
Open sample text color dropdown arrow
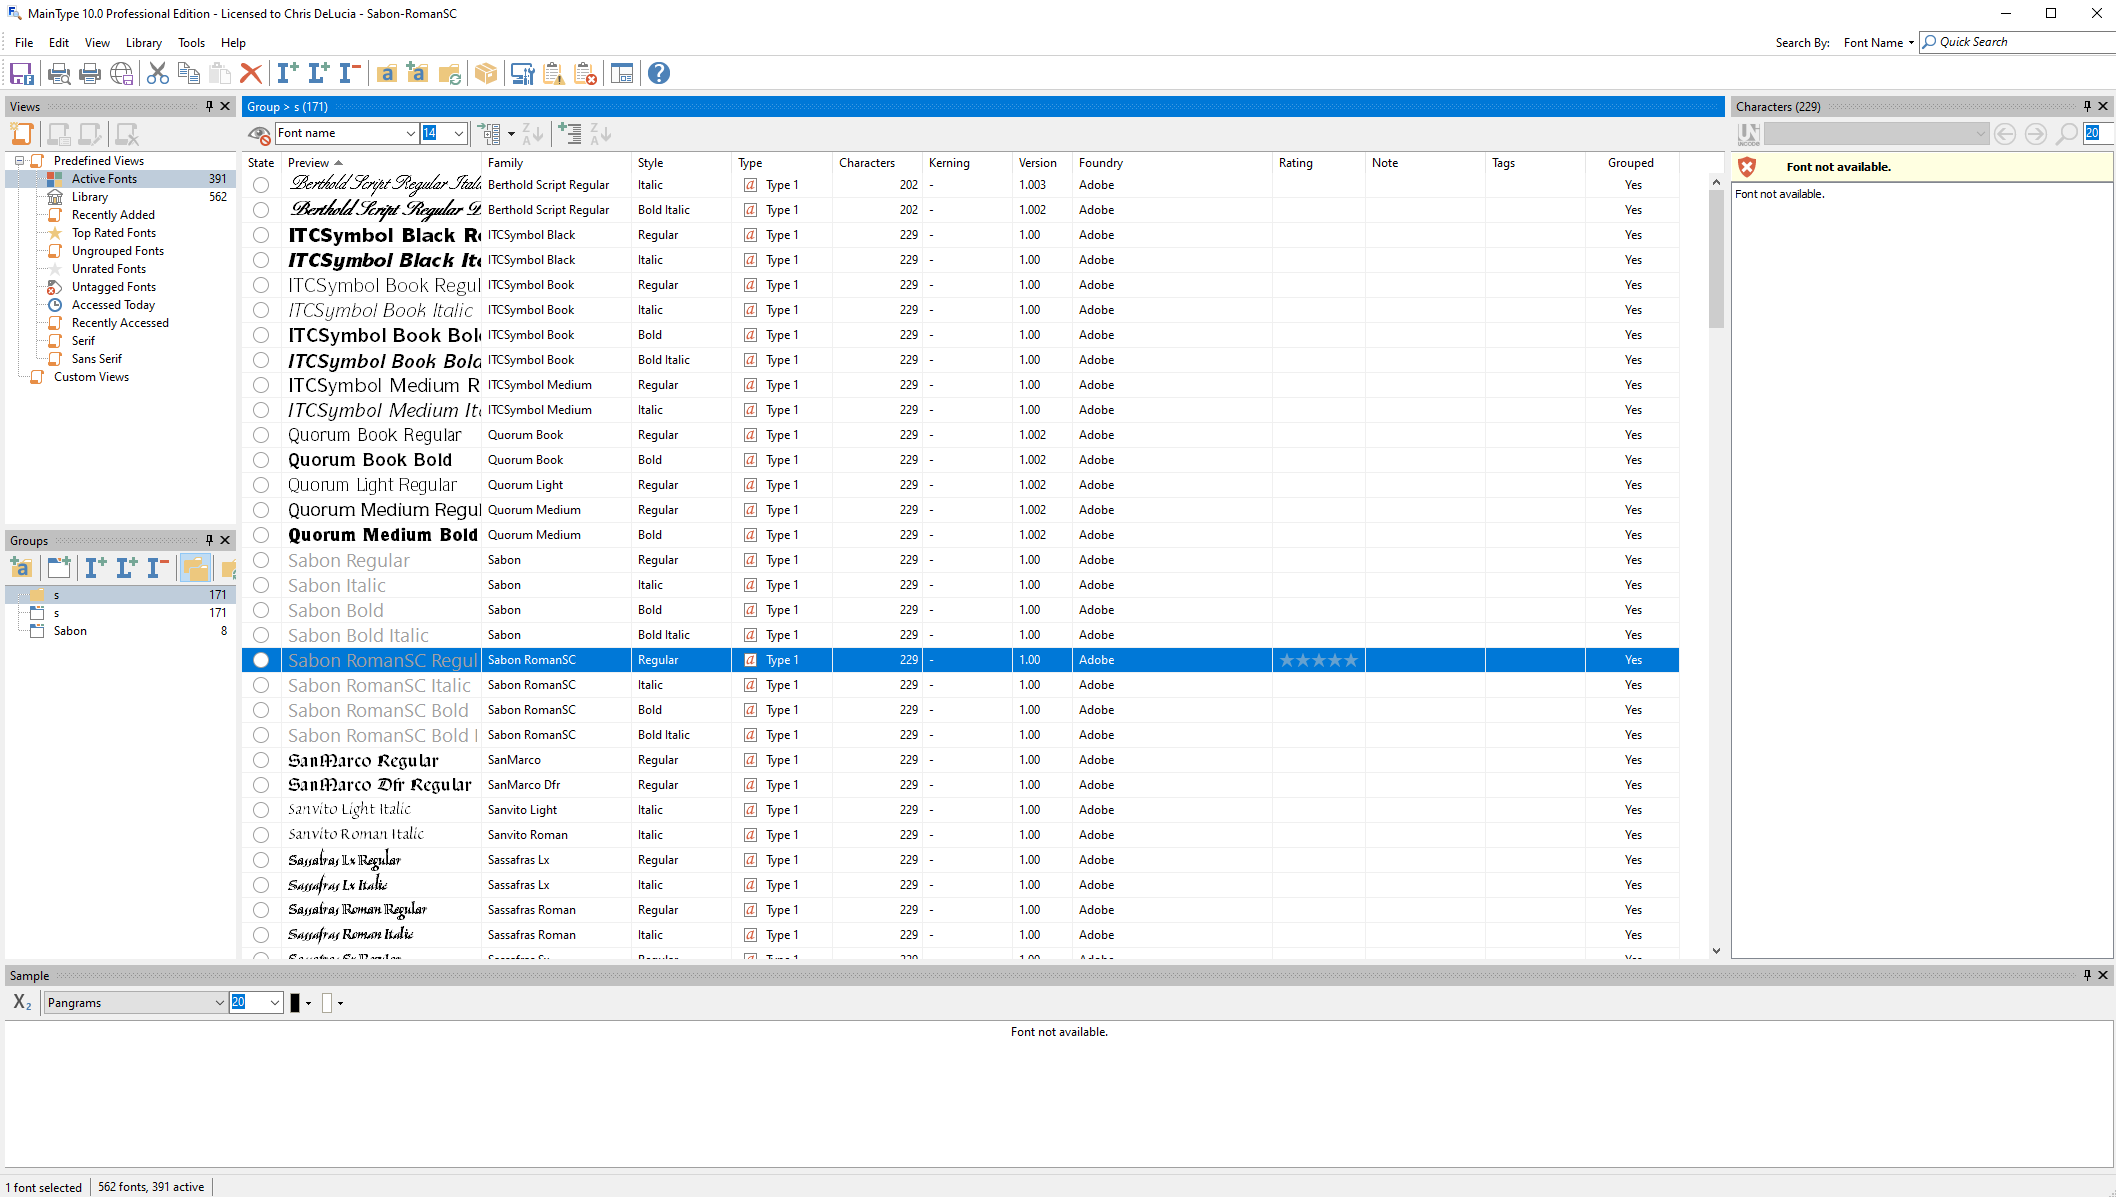tap(308, 1003)
